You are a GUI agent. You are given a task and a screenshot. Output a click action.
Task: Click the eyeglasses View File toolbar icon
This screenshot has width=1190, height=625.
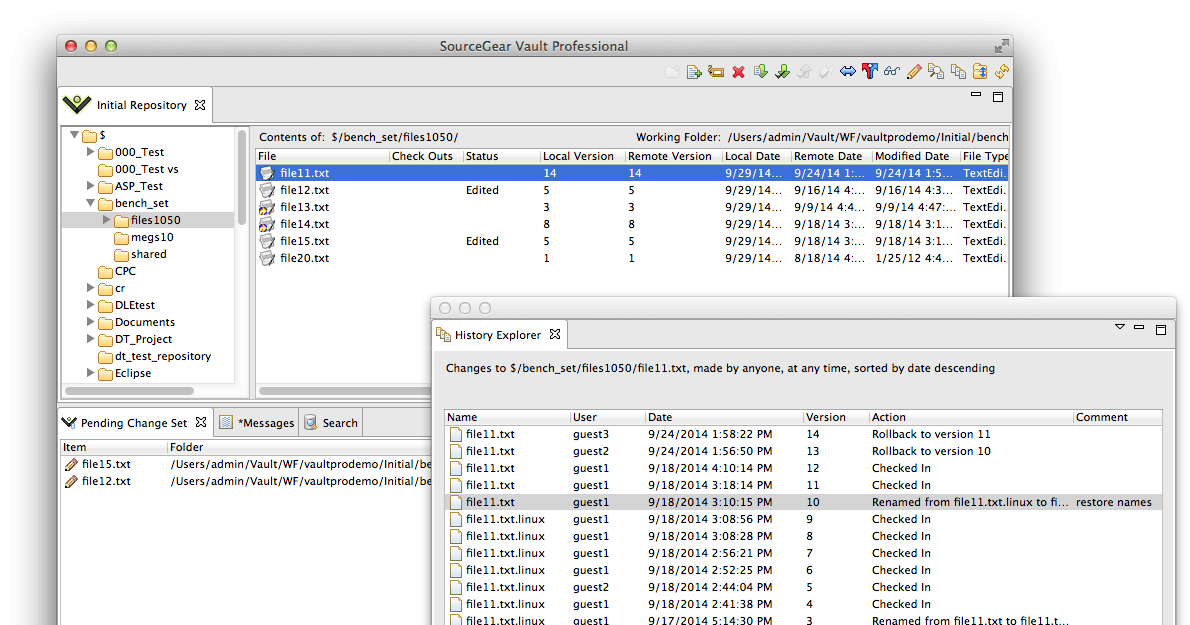892,71
